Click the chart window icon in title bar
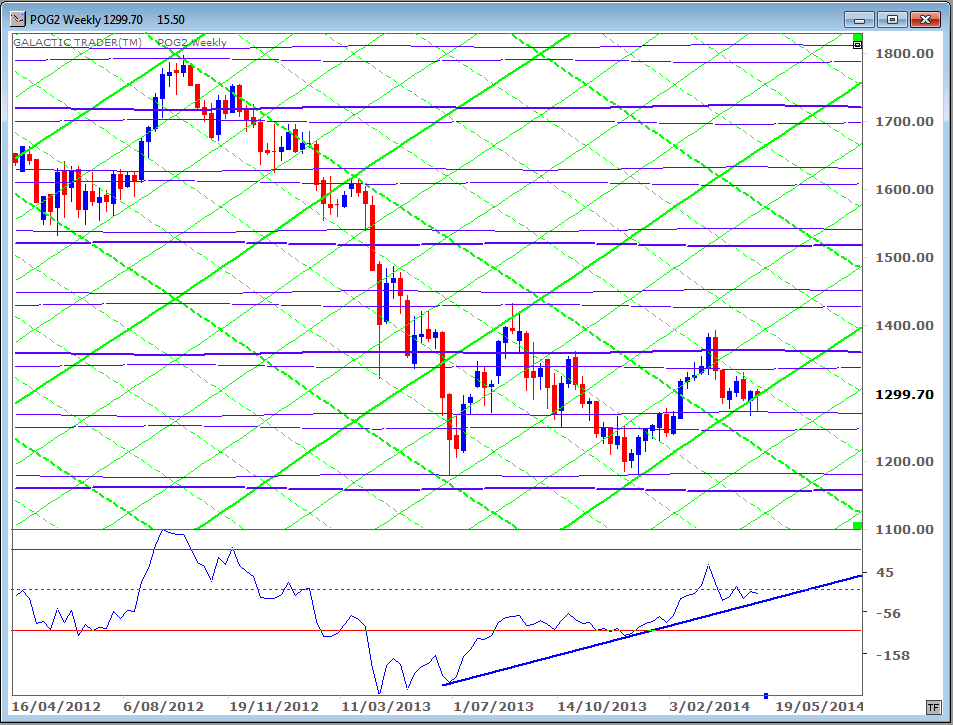Screen dimensions: 953x725 [x=18, y=19]
